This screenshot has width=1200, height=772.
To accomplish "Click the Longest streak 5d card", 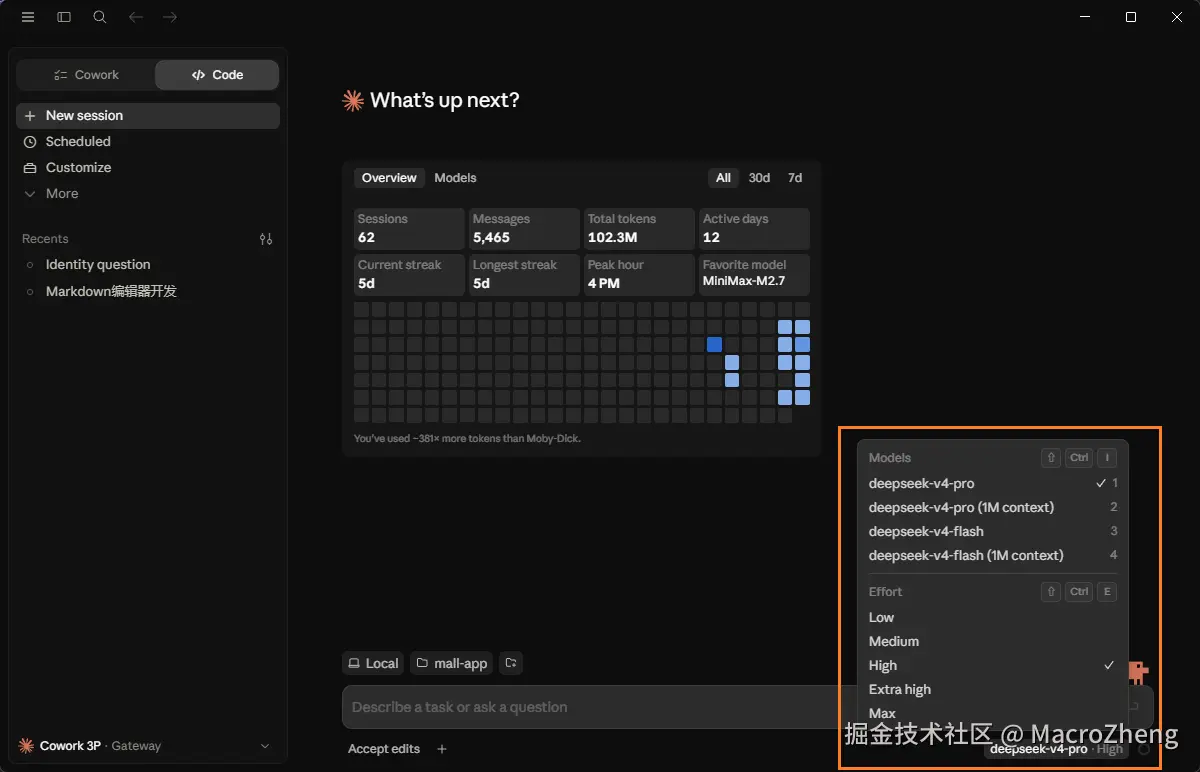I will coord(524,275).
